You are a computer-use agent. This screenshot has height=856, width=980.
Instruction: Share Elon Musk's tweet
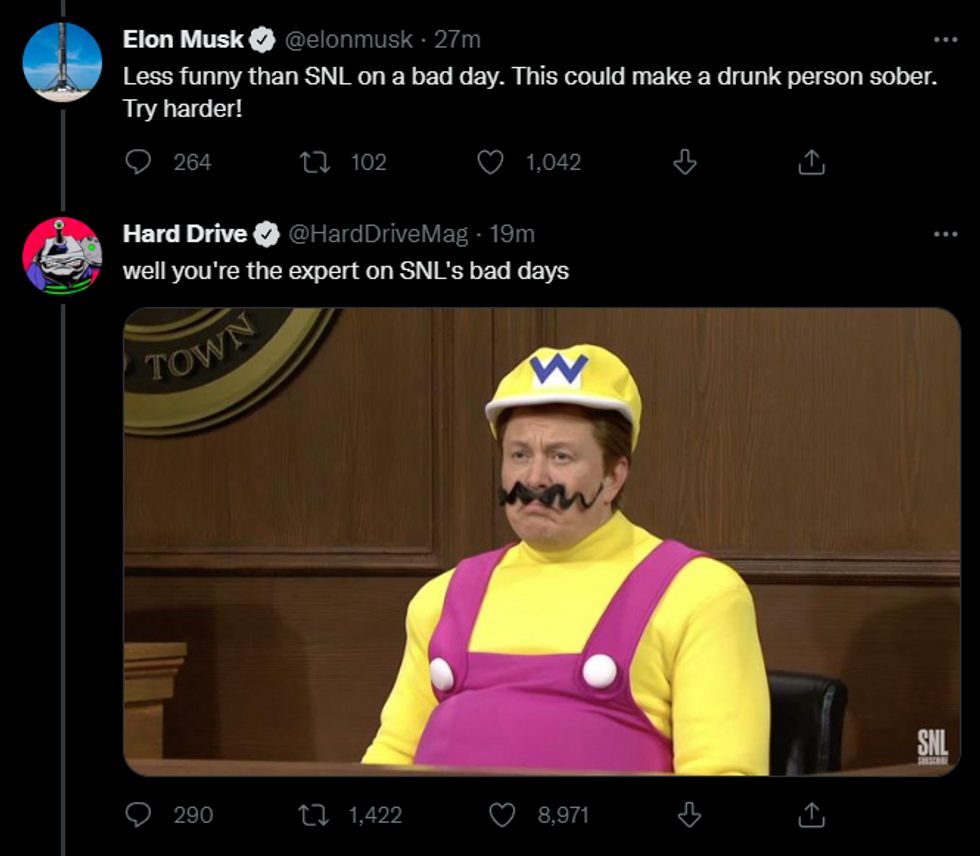click(x=812, y=162)
